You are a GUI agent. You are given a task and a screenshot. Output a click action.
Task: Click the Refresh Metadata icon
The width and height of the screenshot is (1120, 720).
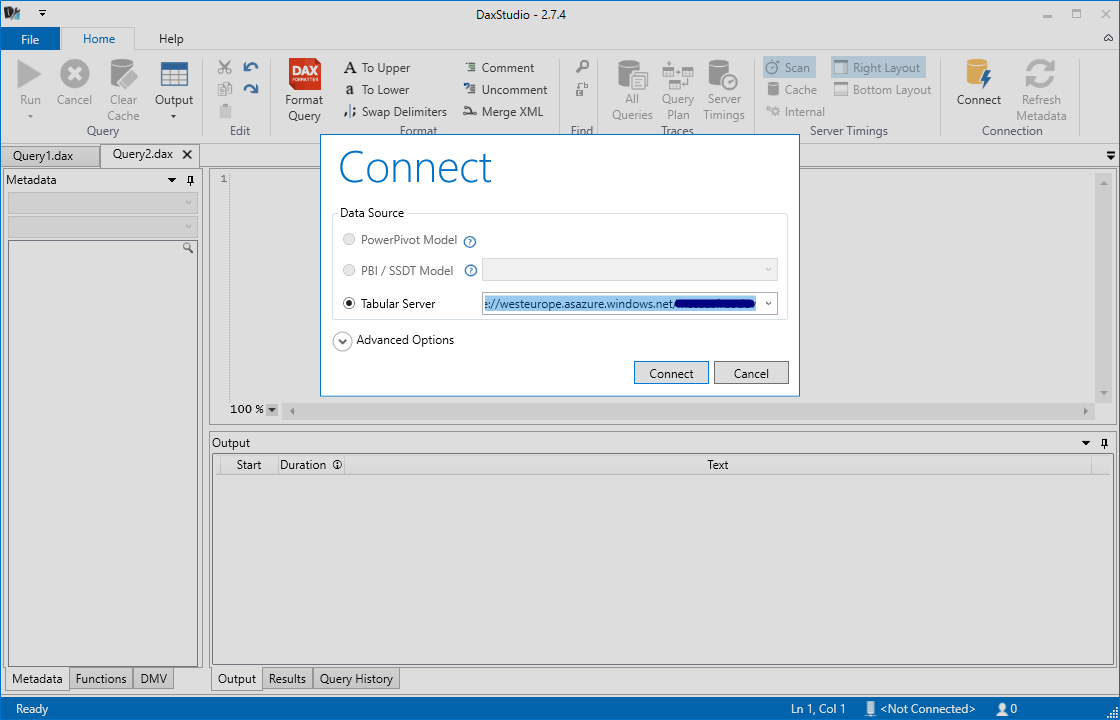click(x=1041, y=74)
